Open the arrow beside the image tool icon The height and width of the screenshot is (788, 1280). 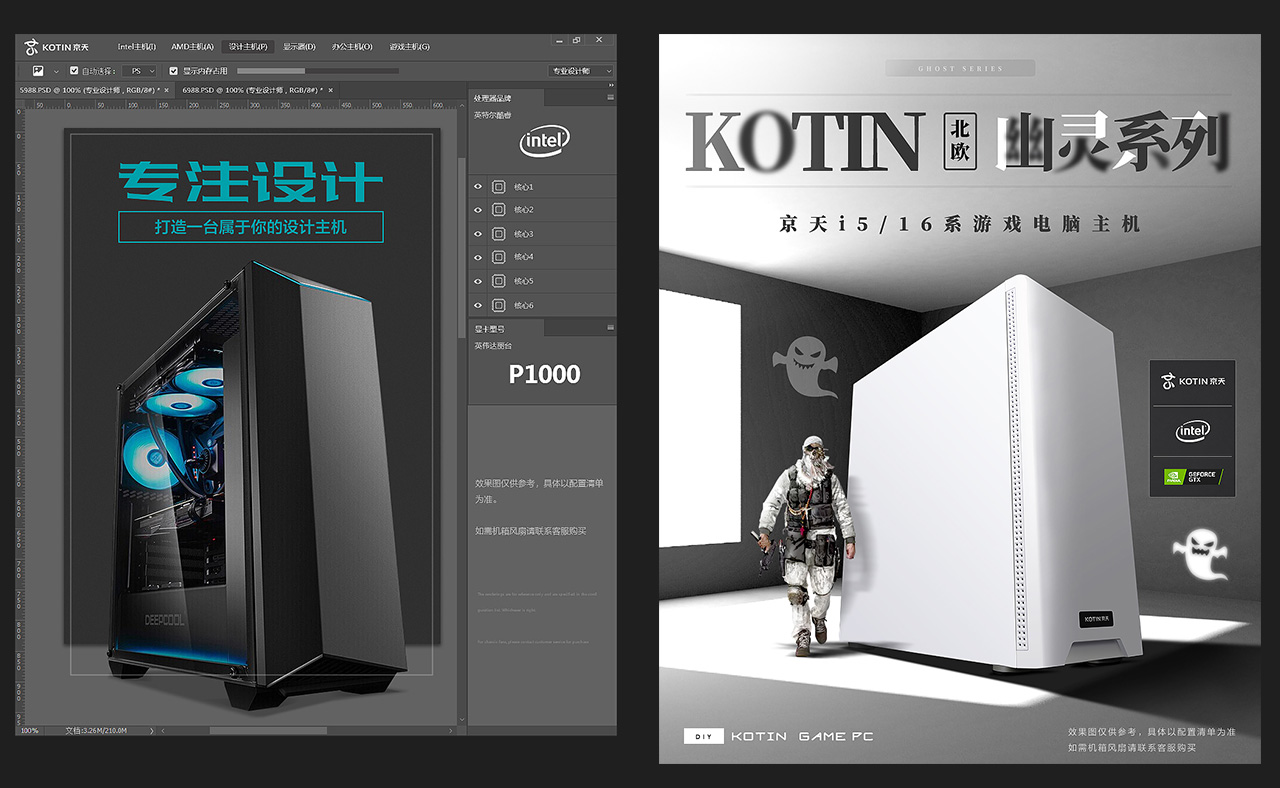[x=57, y=71]
